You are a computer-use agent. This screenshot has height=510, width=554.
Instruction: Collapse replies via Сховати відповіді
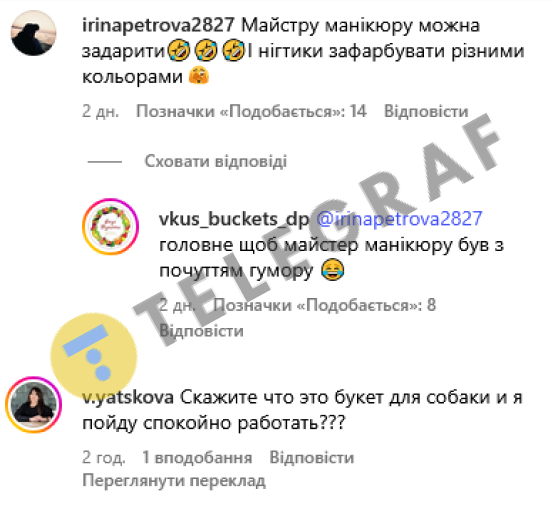click(x=216, y=162)
